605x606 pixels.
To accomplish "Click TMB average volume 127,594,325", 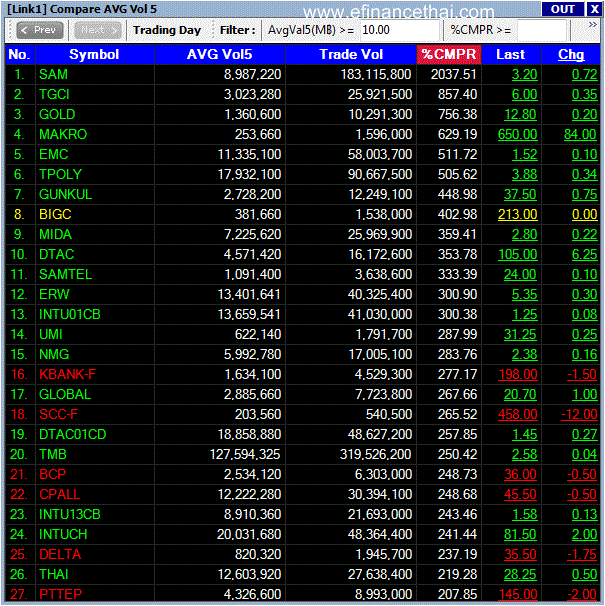I will coord(245,455).
